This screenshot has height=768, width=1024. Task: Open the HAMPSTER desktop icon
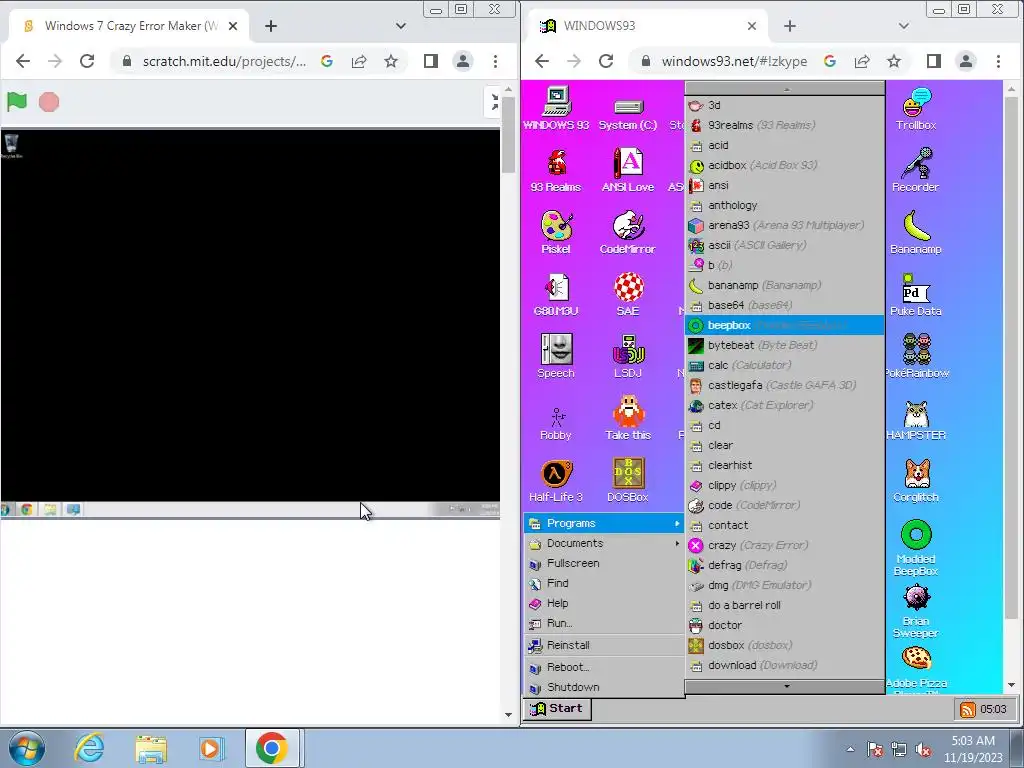point(916,419)
